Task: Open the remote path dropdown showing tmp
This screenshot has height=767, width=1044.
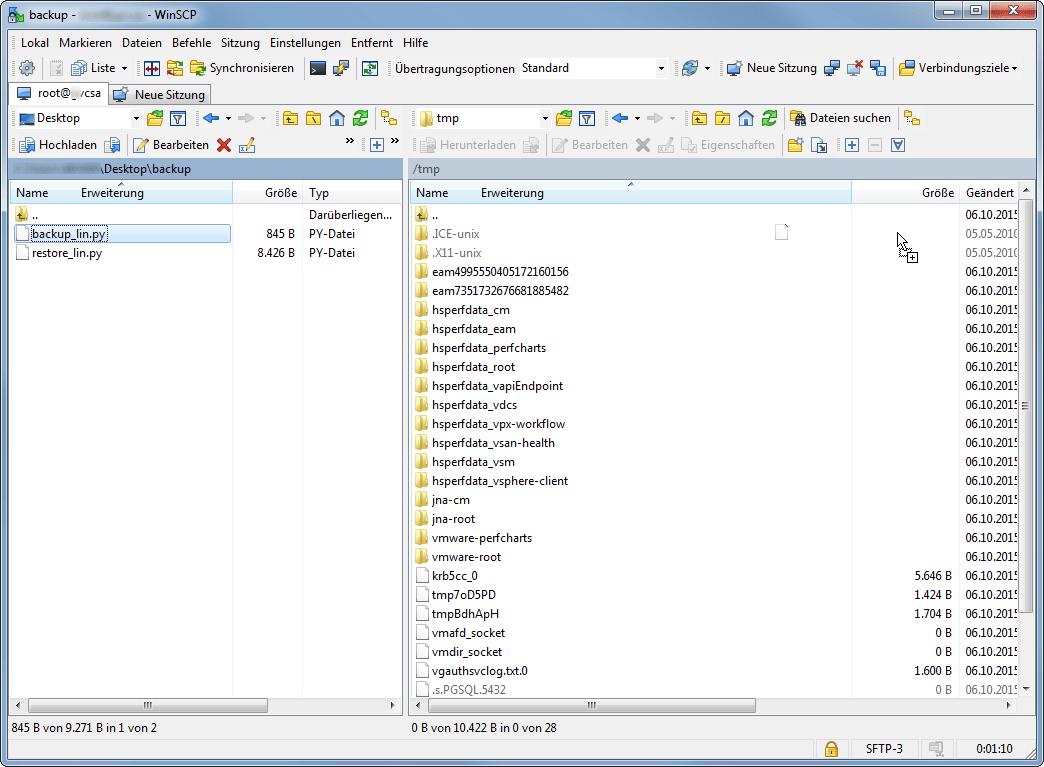Action: [545, 118]
